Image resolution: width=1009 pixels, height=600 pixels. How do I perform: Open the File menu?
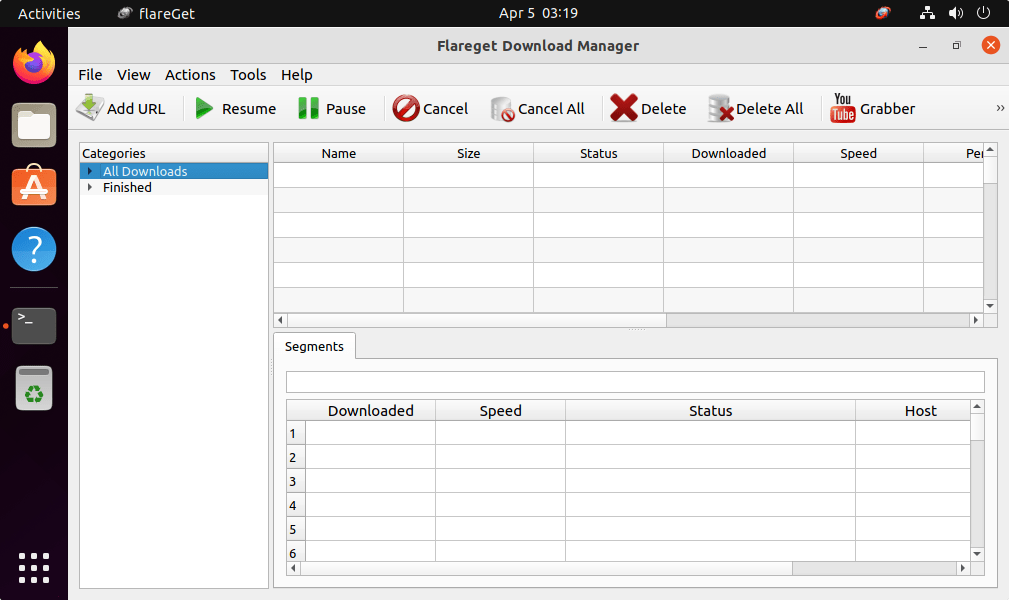pos(90,74)
